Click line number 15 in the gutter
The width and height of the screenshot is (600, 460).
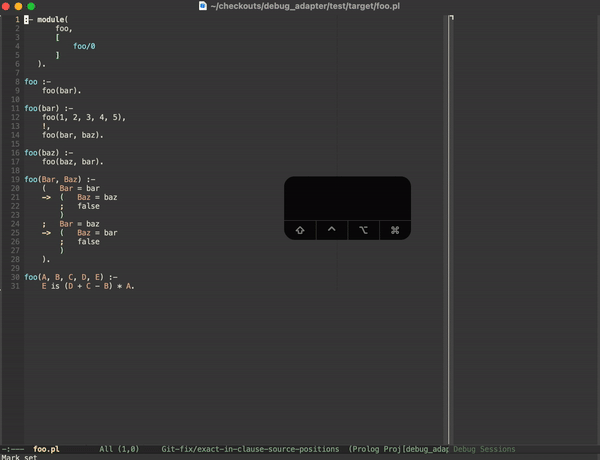[x=15, y=144]
